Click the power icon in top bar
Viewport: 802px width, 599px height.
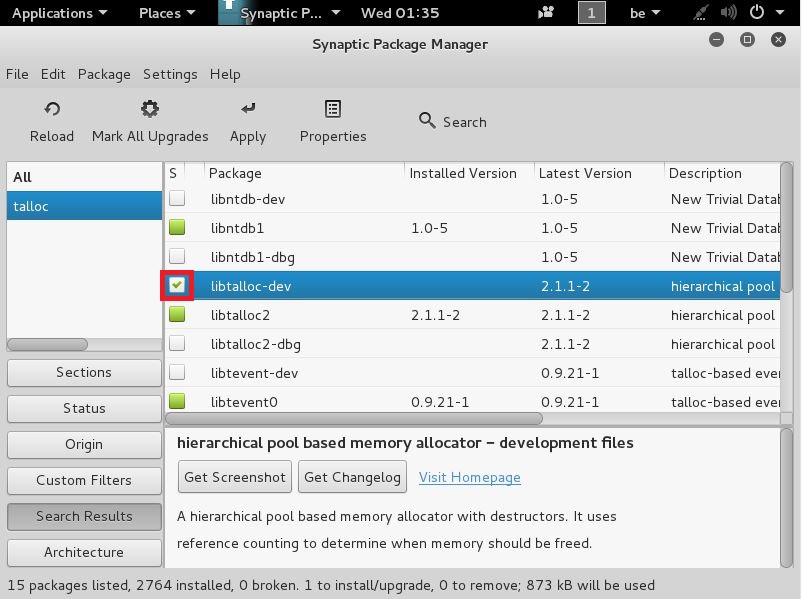756,12
